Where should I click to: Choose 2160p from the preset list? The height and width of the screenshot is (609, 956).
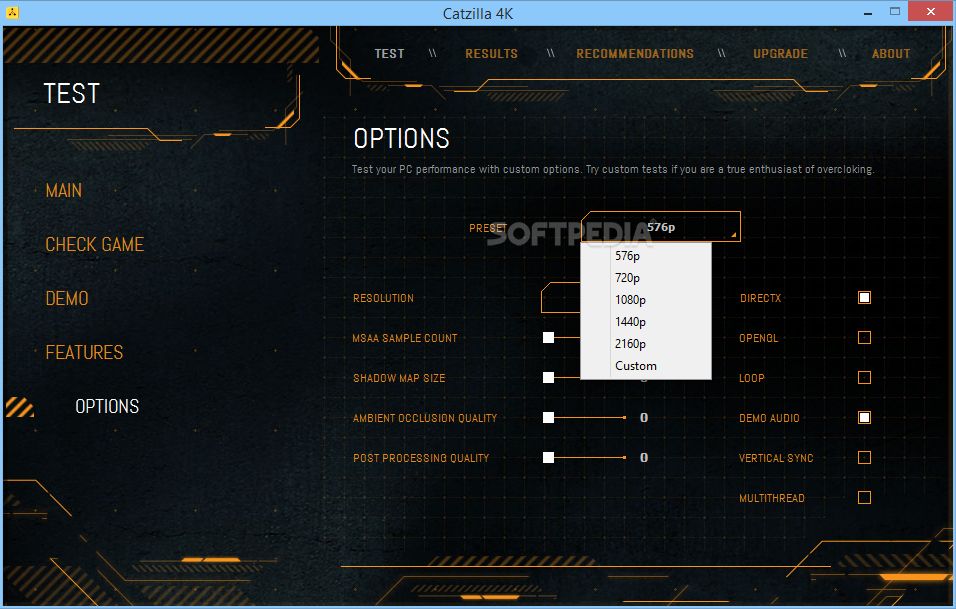[x=646, y=344]
